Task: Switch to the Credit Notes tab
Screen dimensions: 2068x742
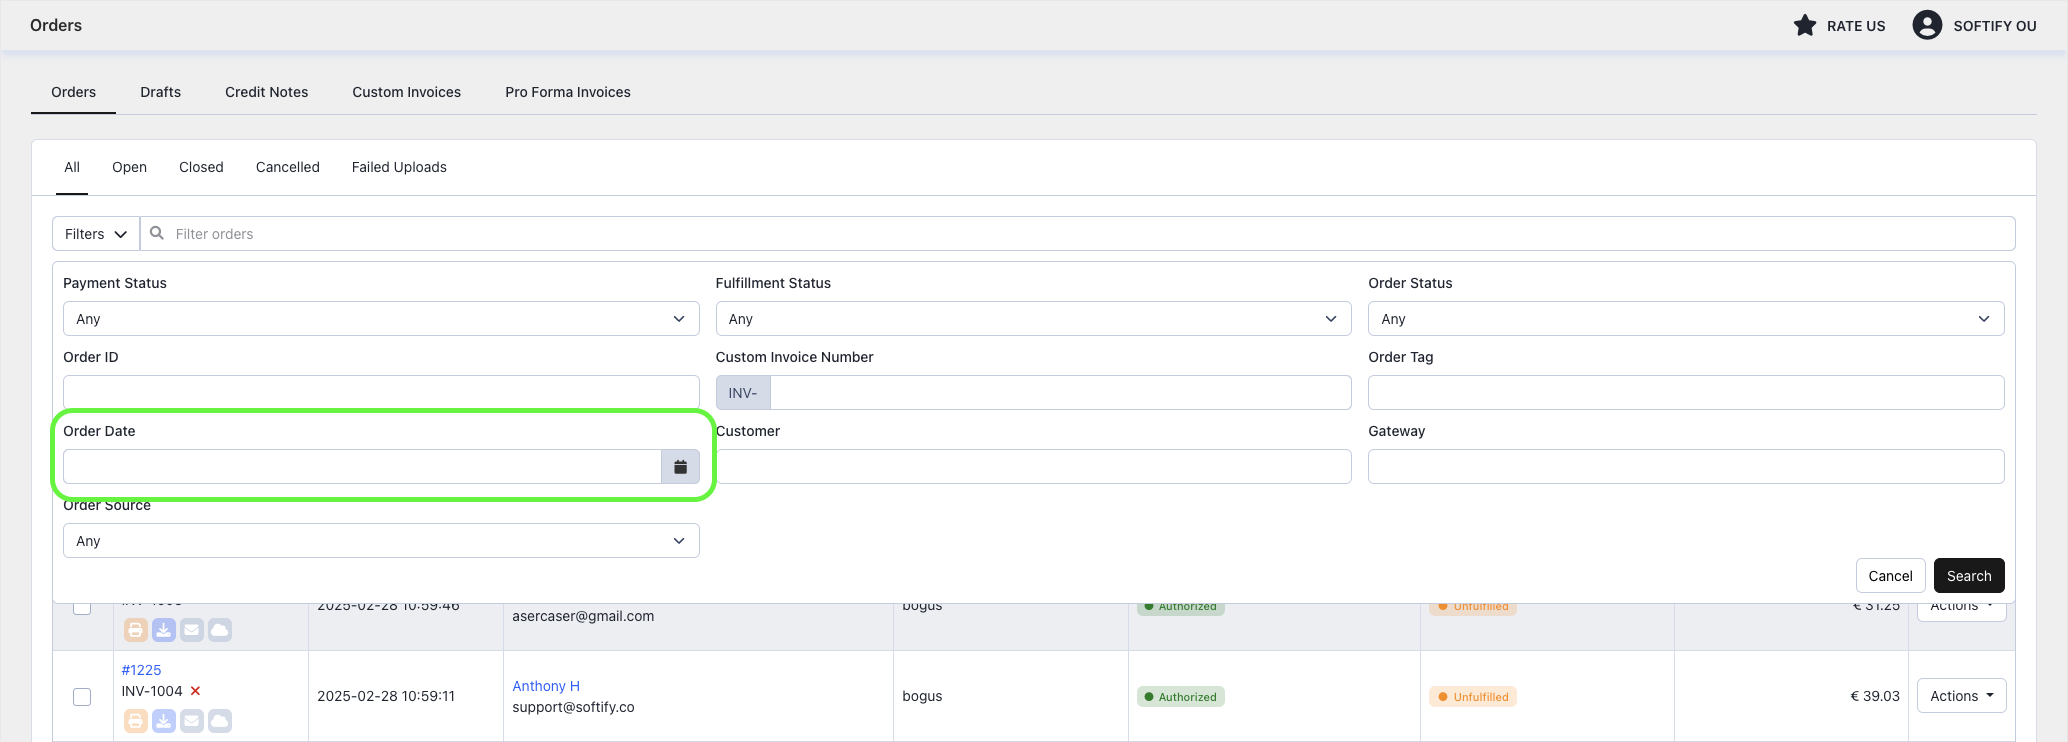Action: click(266, 92)
